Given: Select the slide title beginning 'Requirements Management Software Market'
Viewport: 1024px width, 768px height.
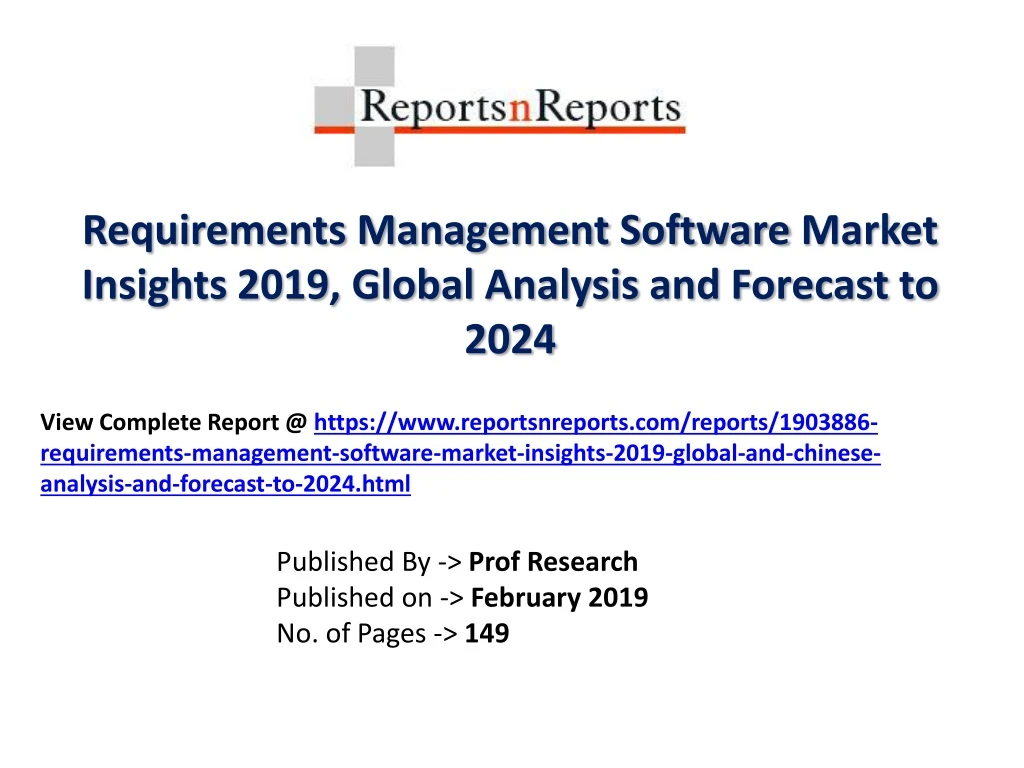Looking at the screenshot, I should click(x=511, y=285).
